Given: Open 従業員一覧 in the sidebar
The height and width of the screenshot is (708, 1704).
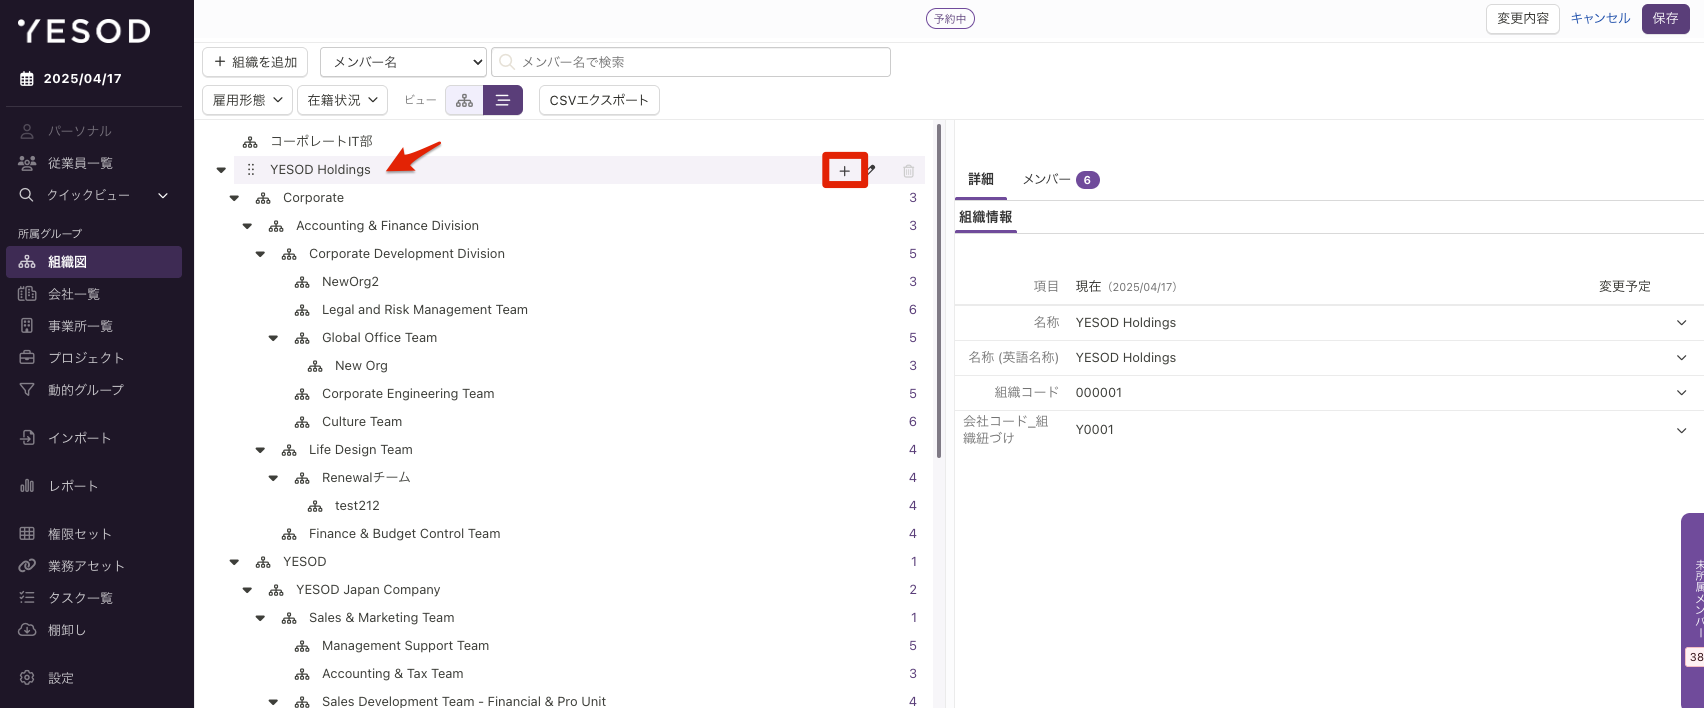Looking at the screenshot, I should (x=80, y=163).
